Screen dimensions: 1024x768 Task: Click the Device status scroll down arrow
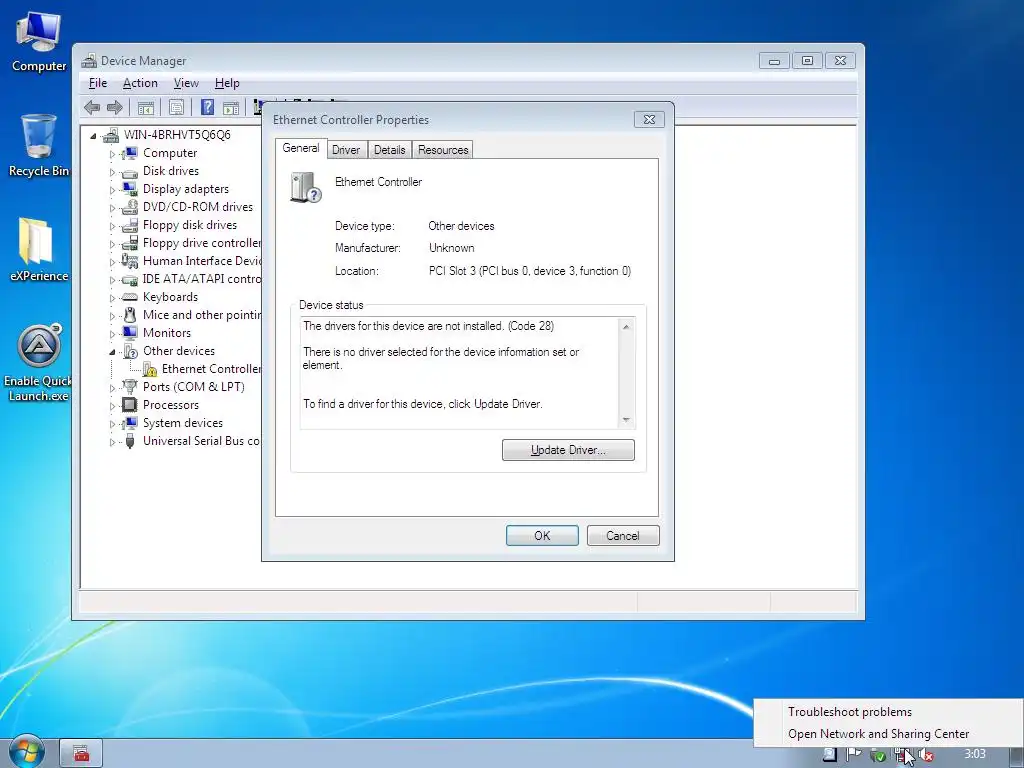[x=626, y=420]
